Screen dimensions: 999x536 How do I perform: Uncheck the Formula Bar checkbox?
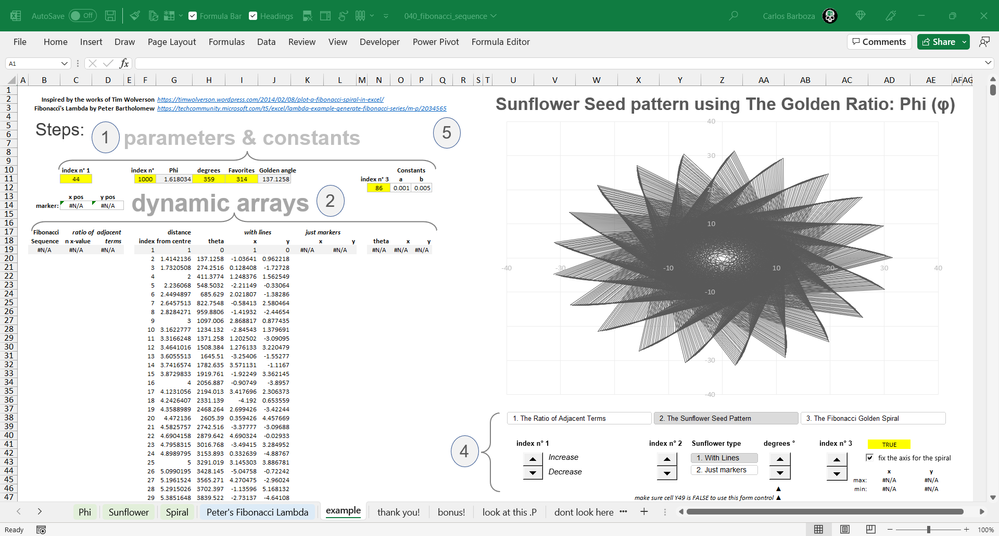(190, 16)
